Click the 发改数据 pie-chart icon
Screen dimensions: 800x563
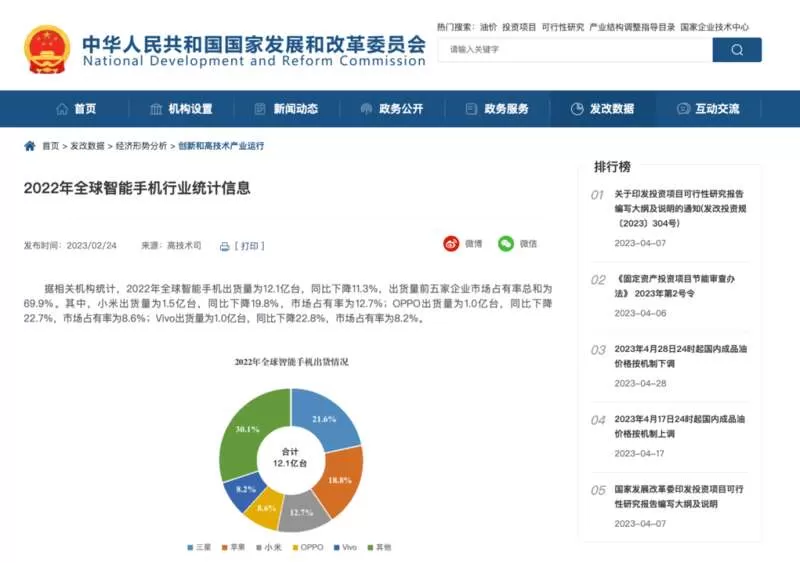577,109
